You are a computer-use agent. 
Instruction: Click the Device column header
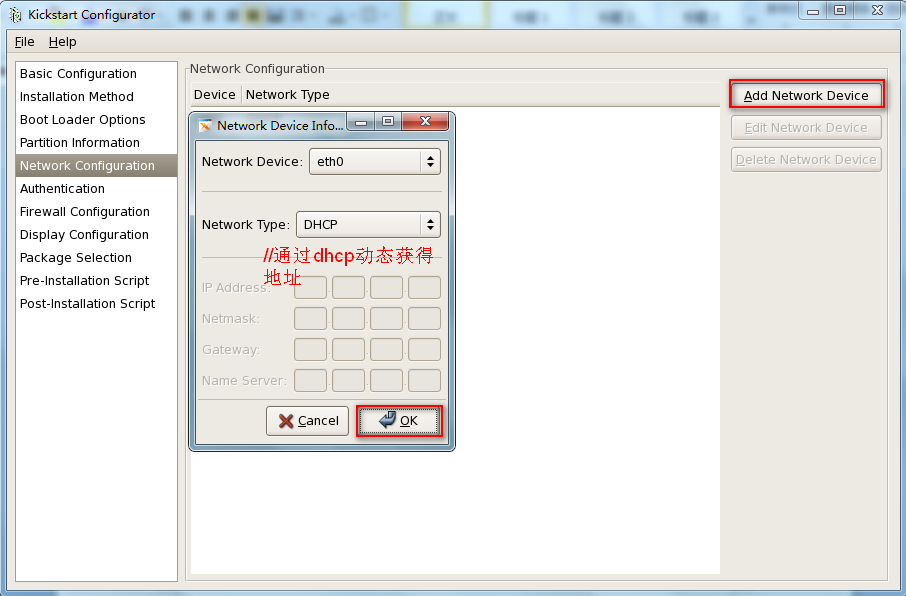[214, 94]
